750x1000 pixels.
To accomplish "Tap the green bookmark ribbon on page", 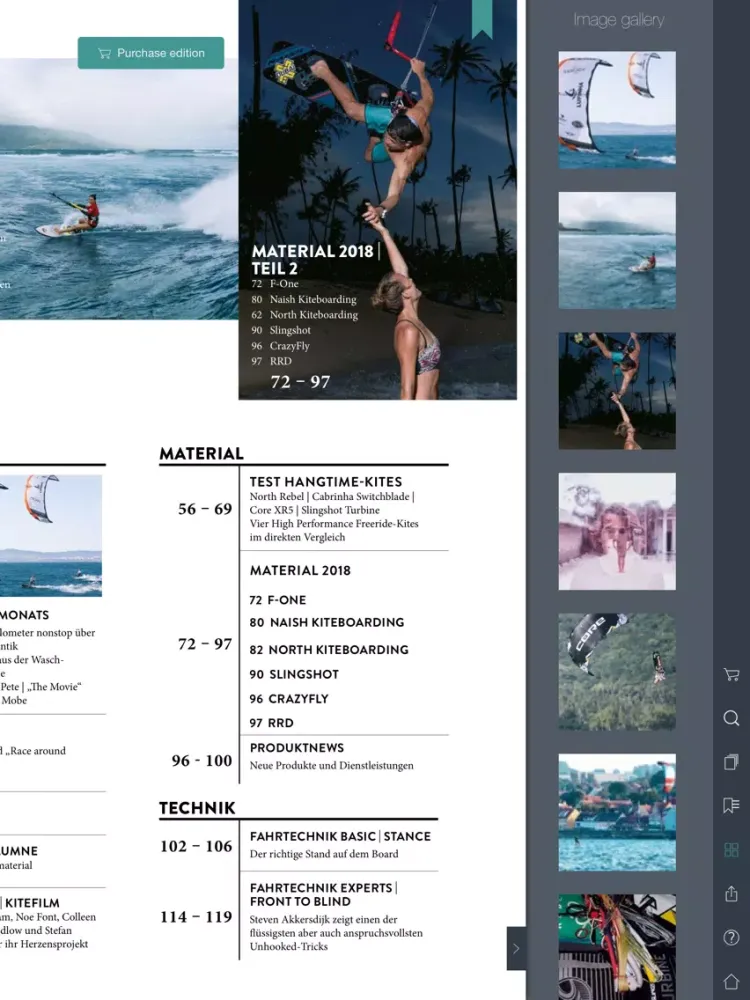I will pyautogui.click(x=482, y=18).
